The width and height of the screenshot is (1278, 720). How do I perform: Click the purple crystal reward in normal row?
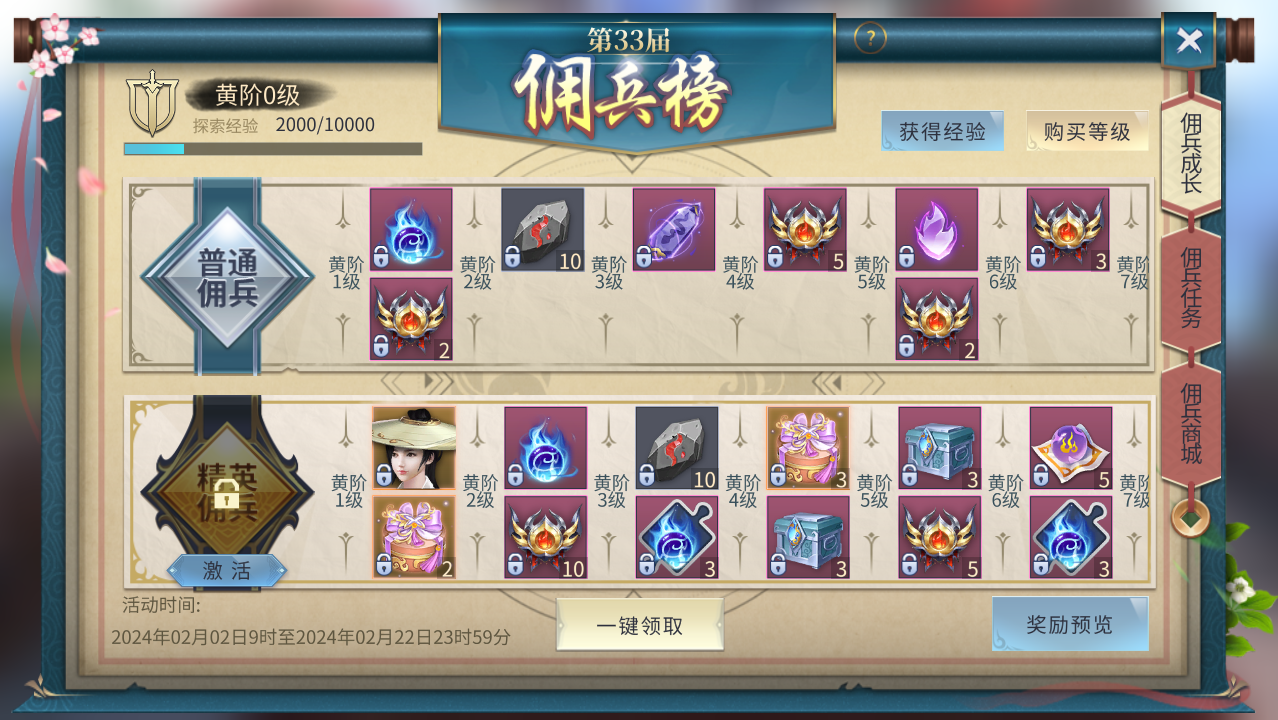click(674, 230)
